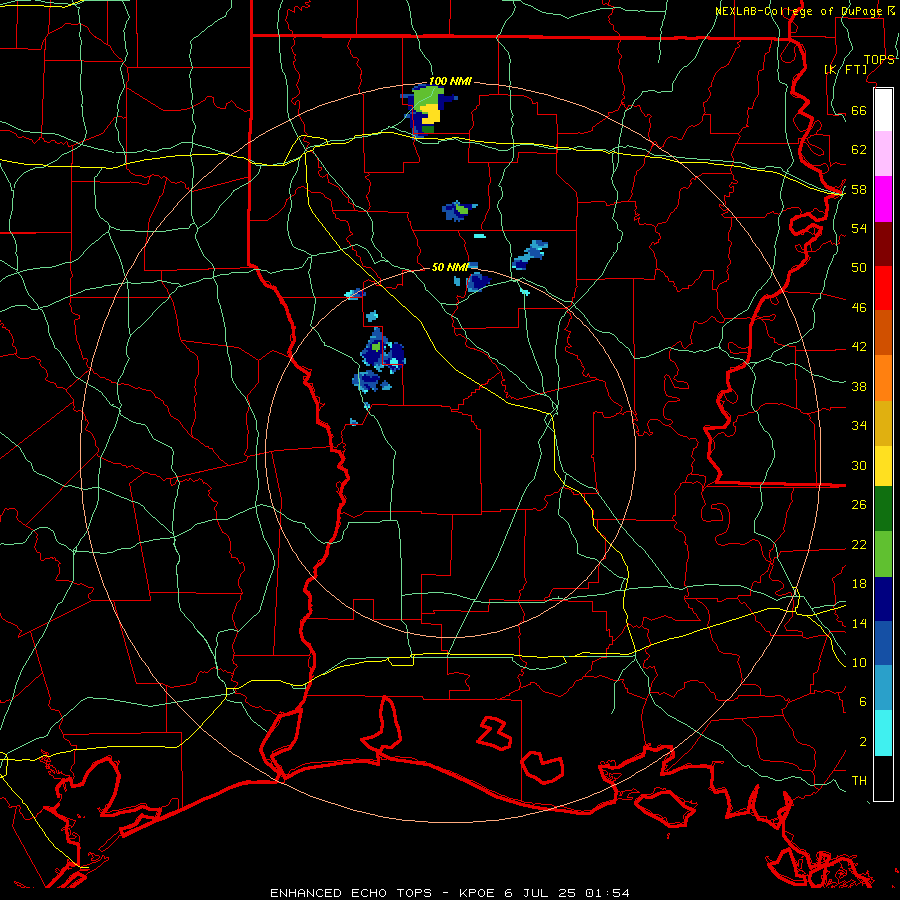
Task: Select the light green swatch near 22
Action: 883,554
